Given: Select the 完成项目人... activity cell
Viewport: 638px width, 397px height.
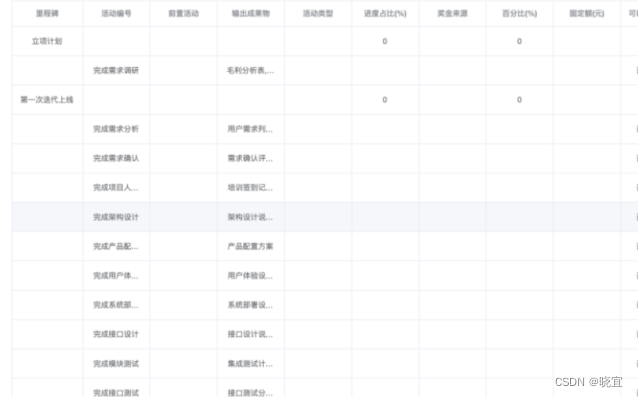Looking at the screenshot, I should pos(116,188).
